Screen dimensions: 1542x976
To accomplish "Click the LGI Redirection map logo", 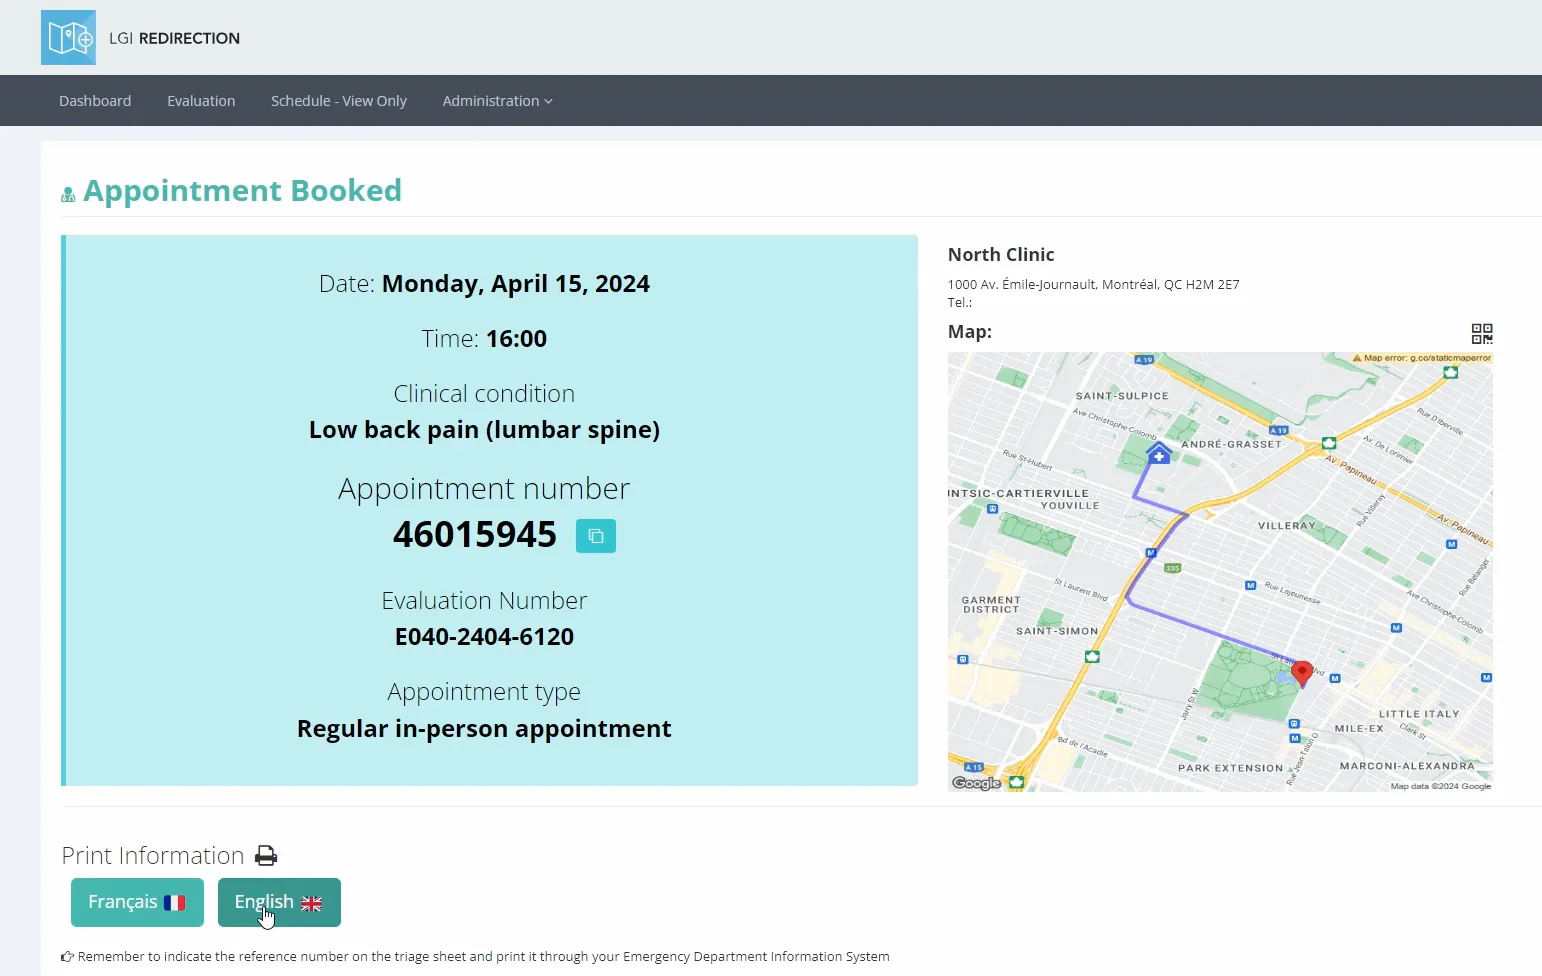I will [x=68, y=38].
